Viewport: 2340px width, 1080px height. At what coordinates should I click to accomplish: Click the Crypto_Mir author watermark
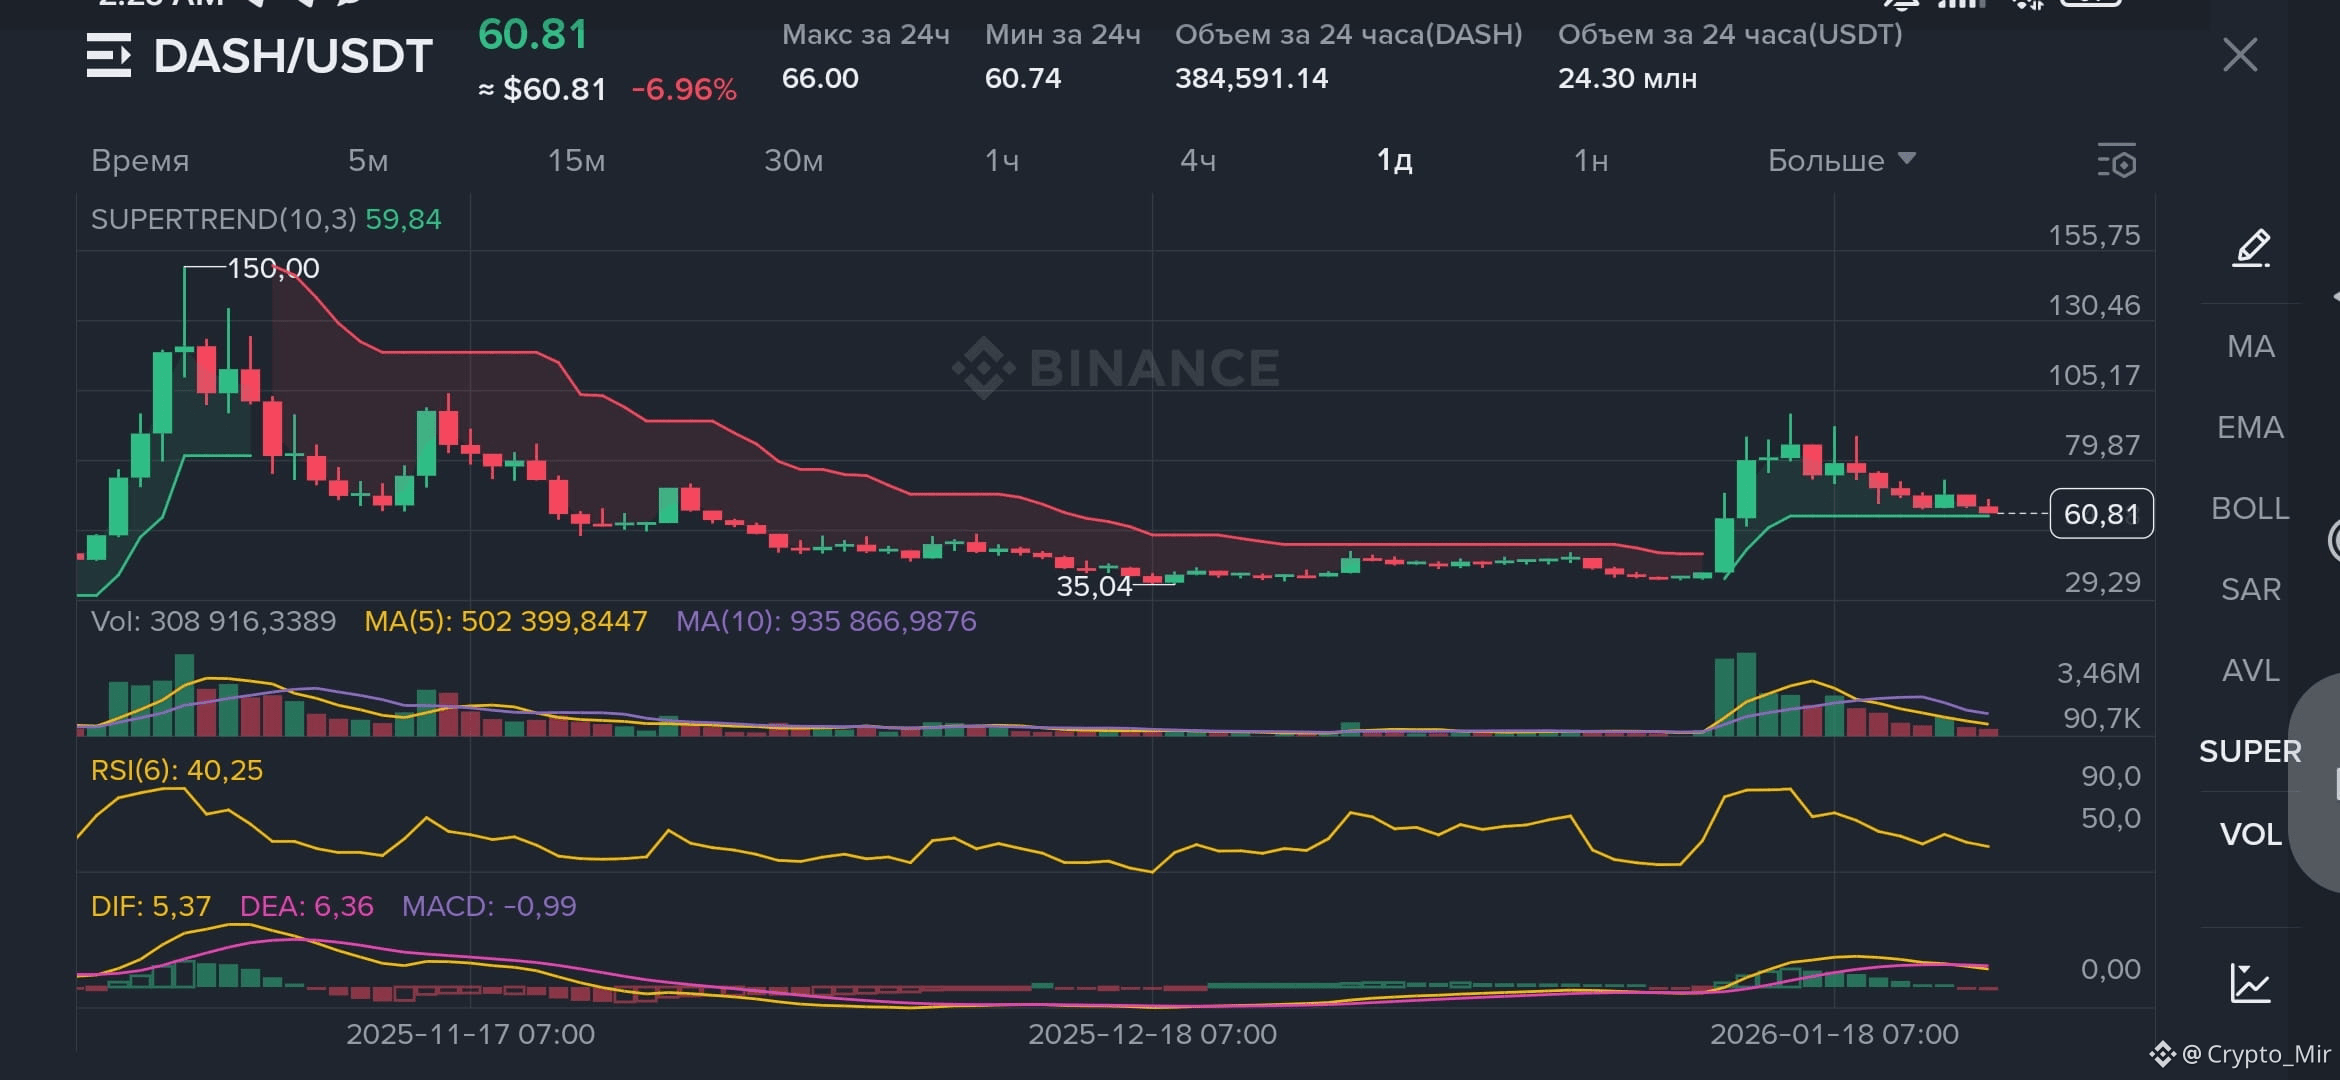(2240, 1054)
